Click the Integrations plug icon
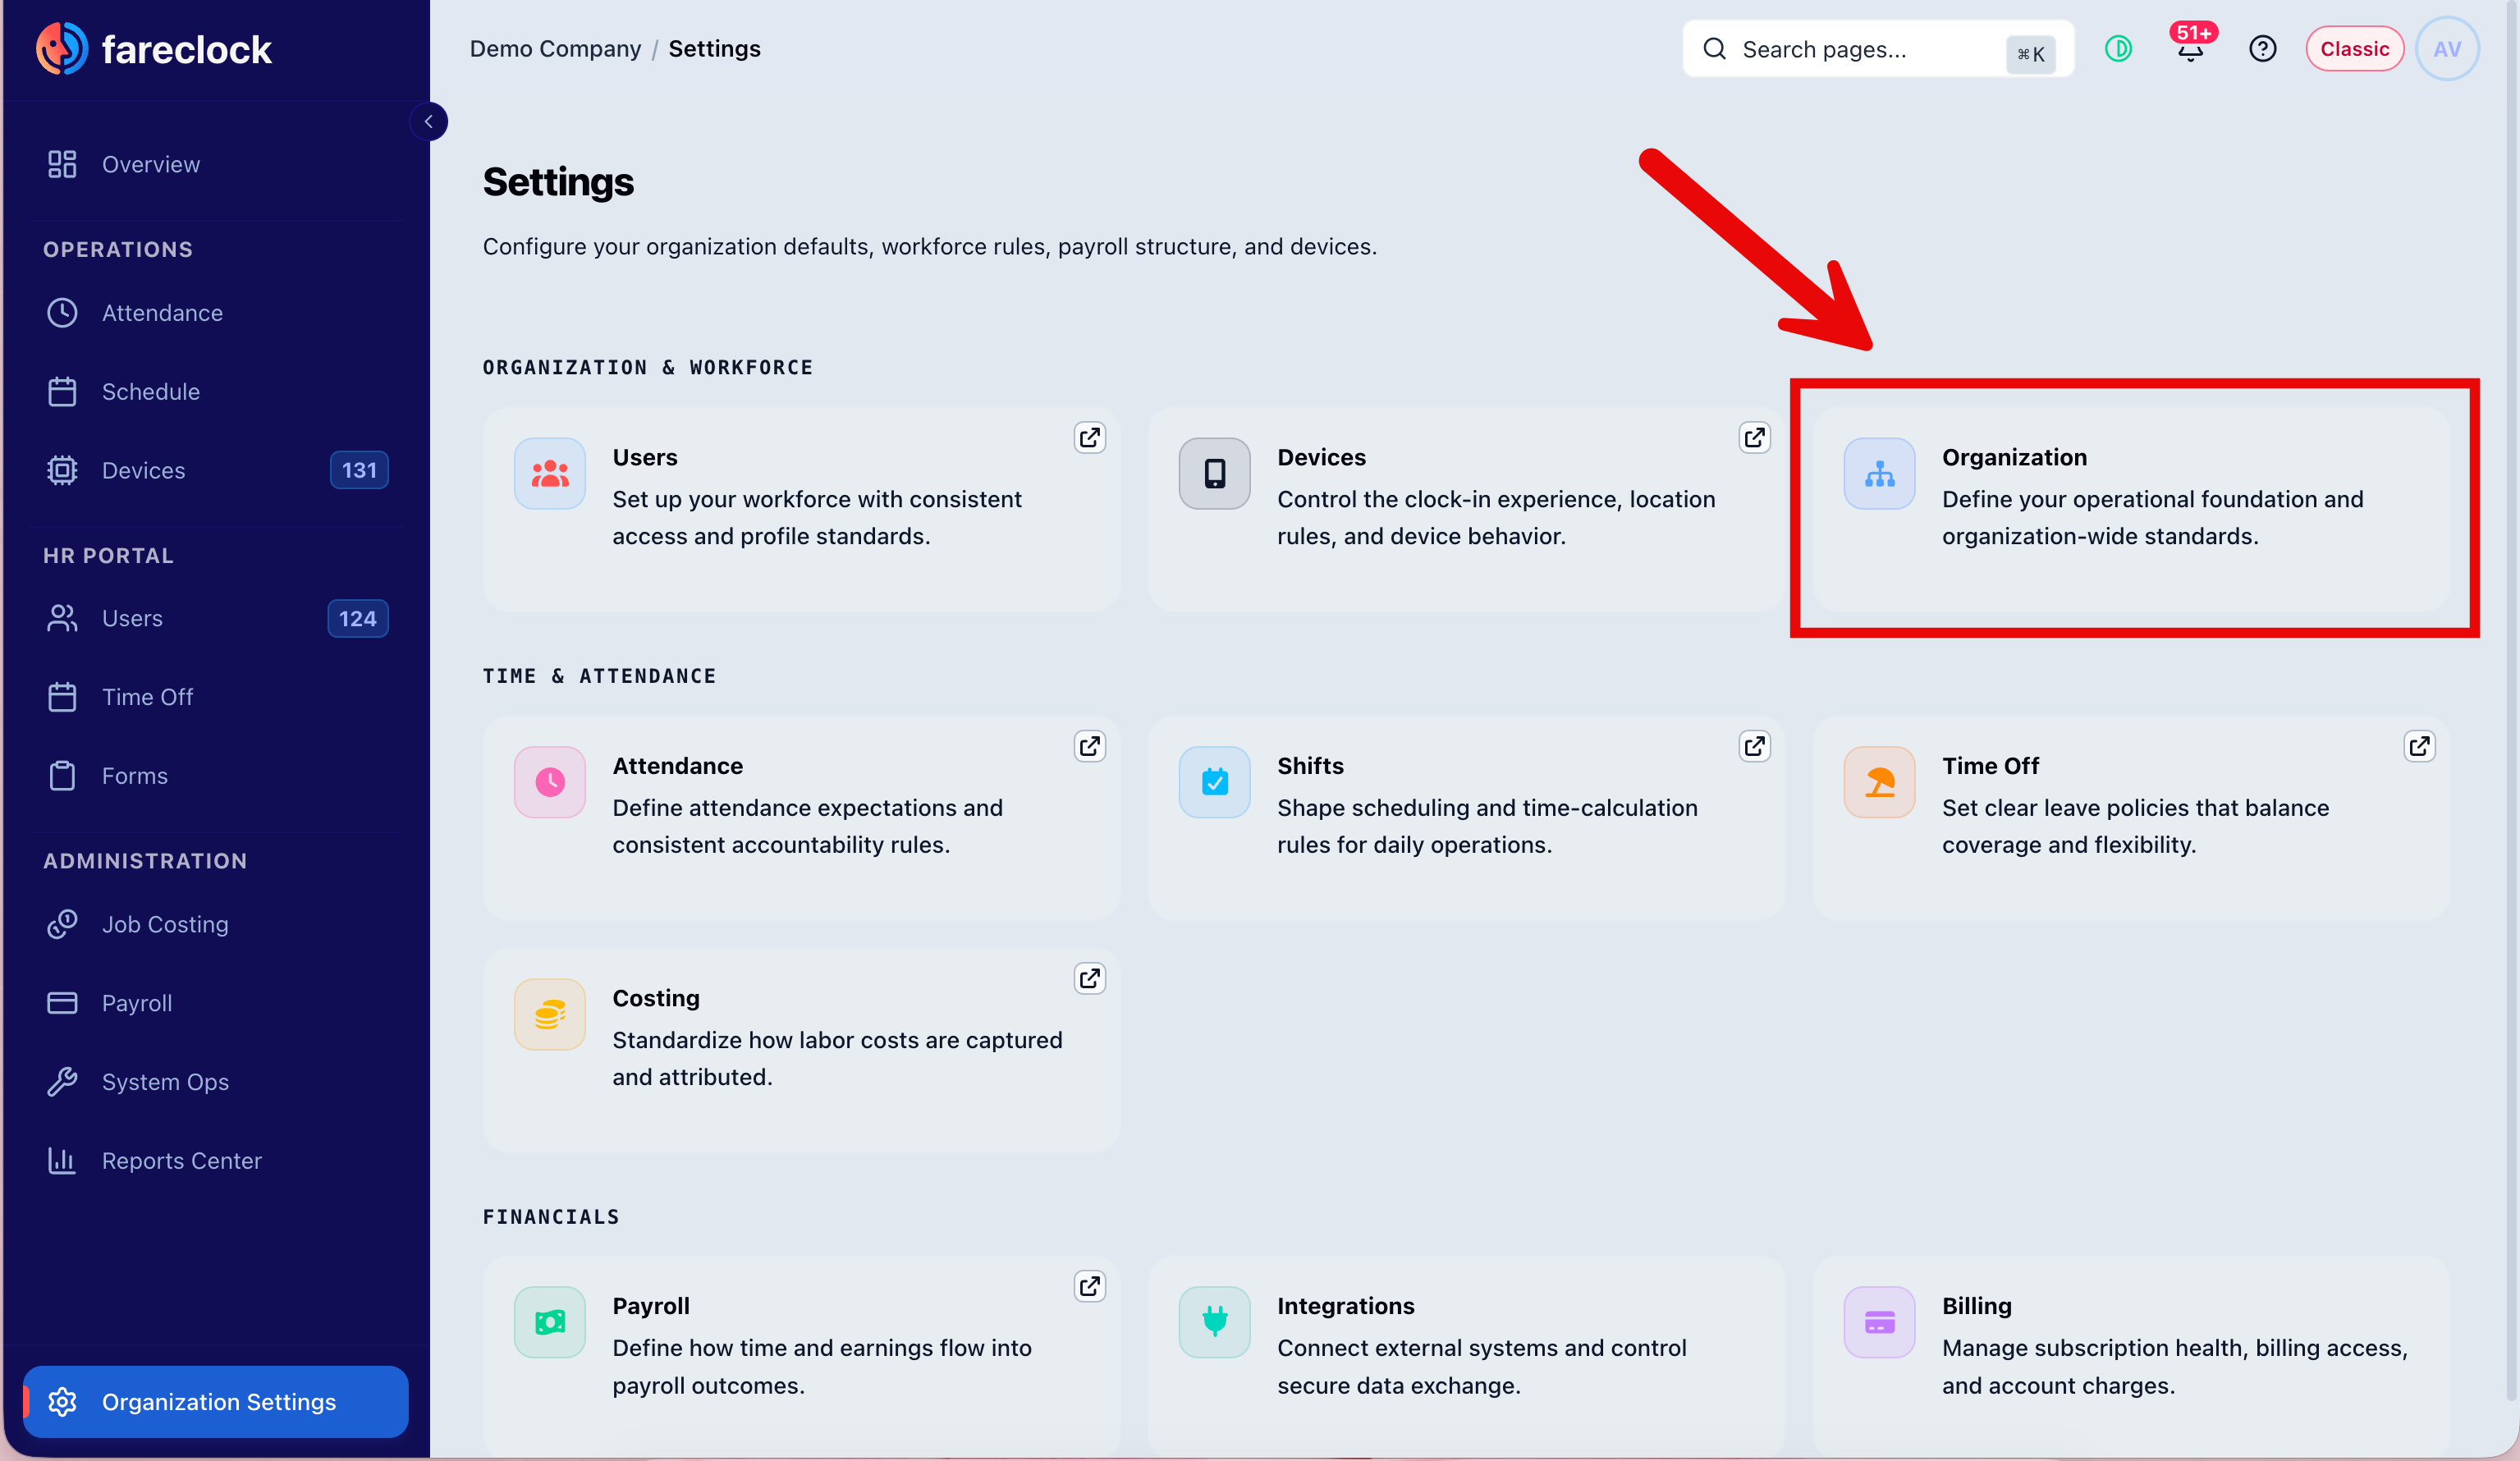This screenshot has height=1461, width=2520. click(x=1214, y=1322)
